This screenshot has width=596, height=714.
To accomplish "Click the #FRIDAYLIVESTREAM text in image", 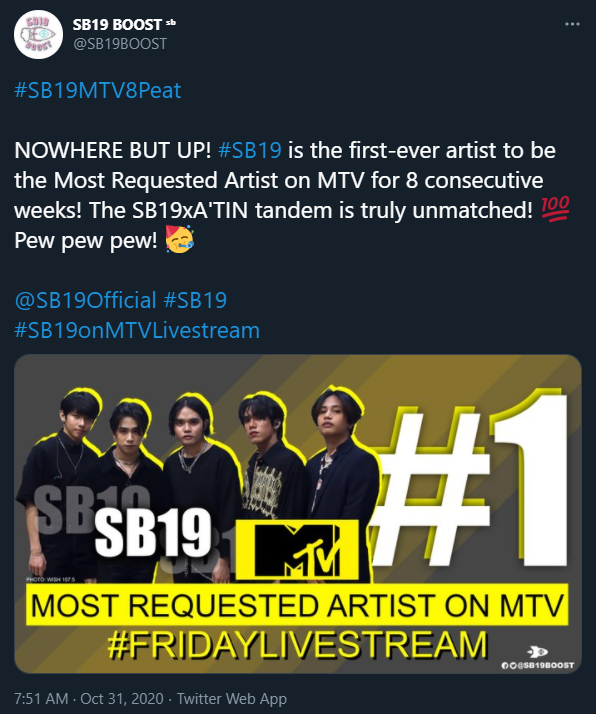I will [298, 645].
